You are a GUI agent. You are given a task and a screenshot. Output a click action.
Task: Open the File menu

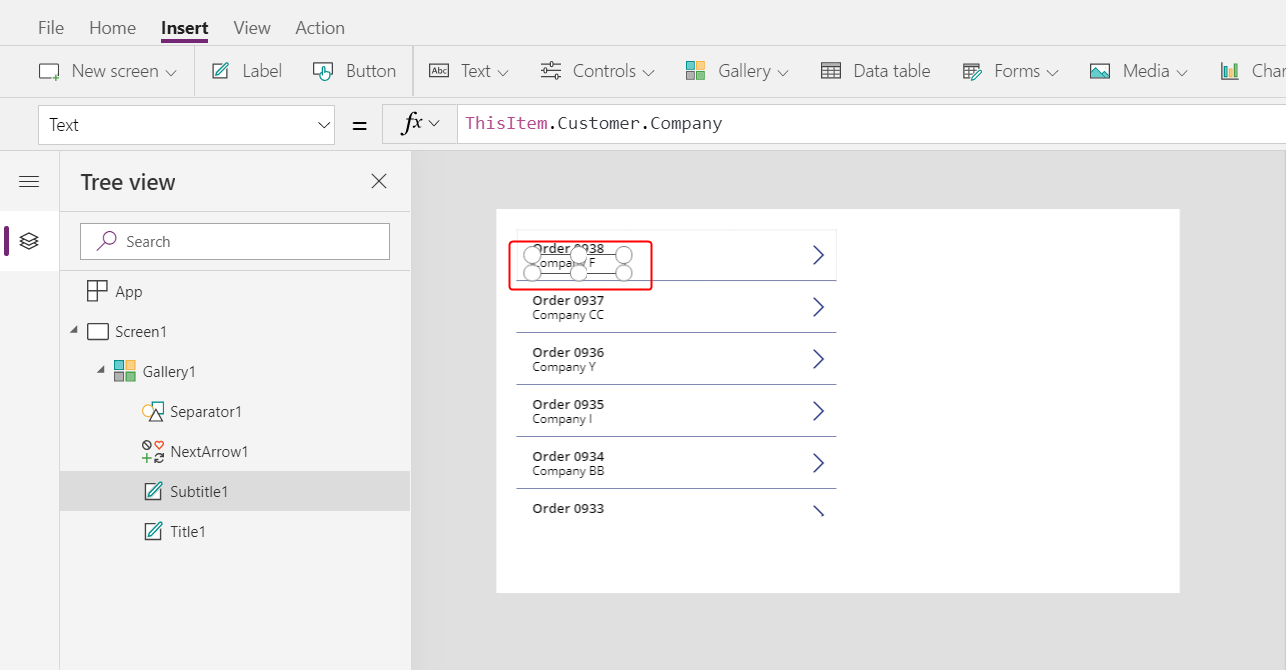[51, 28]
